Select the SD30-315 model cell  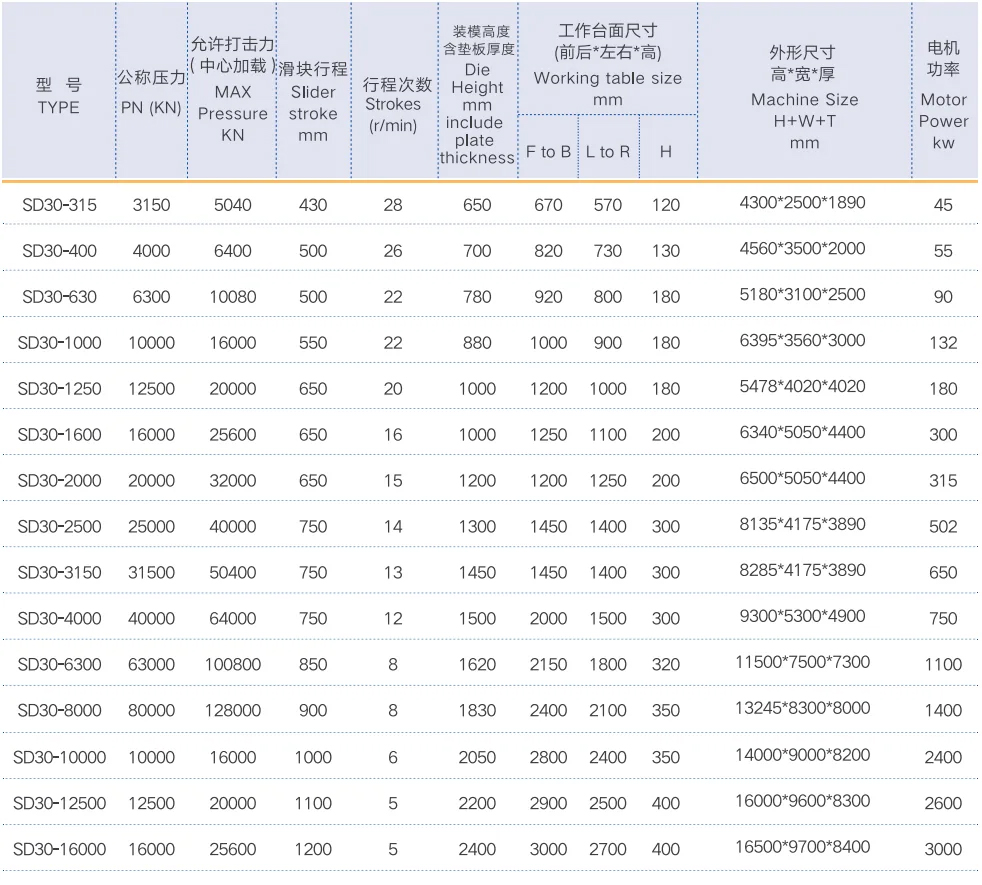click(x=59, y=205)
